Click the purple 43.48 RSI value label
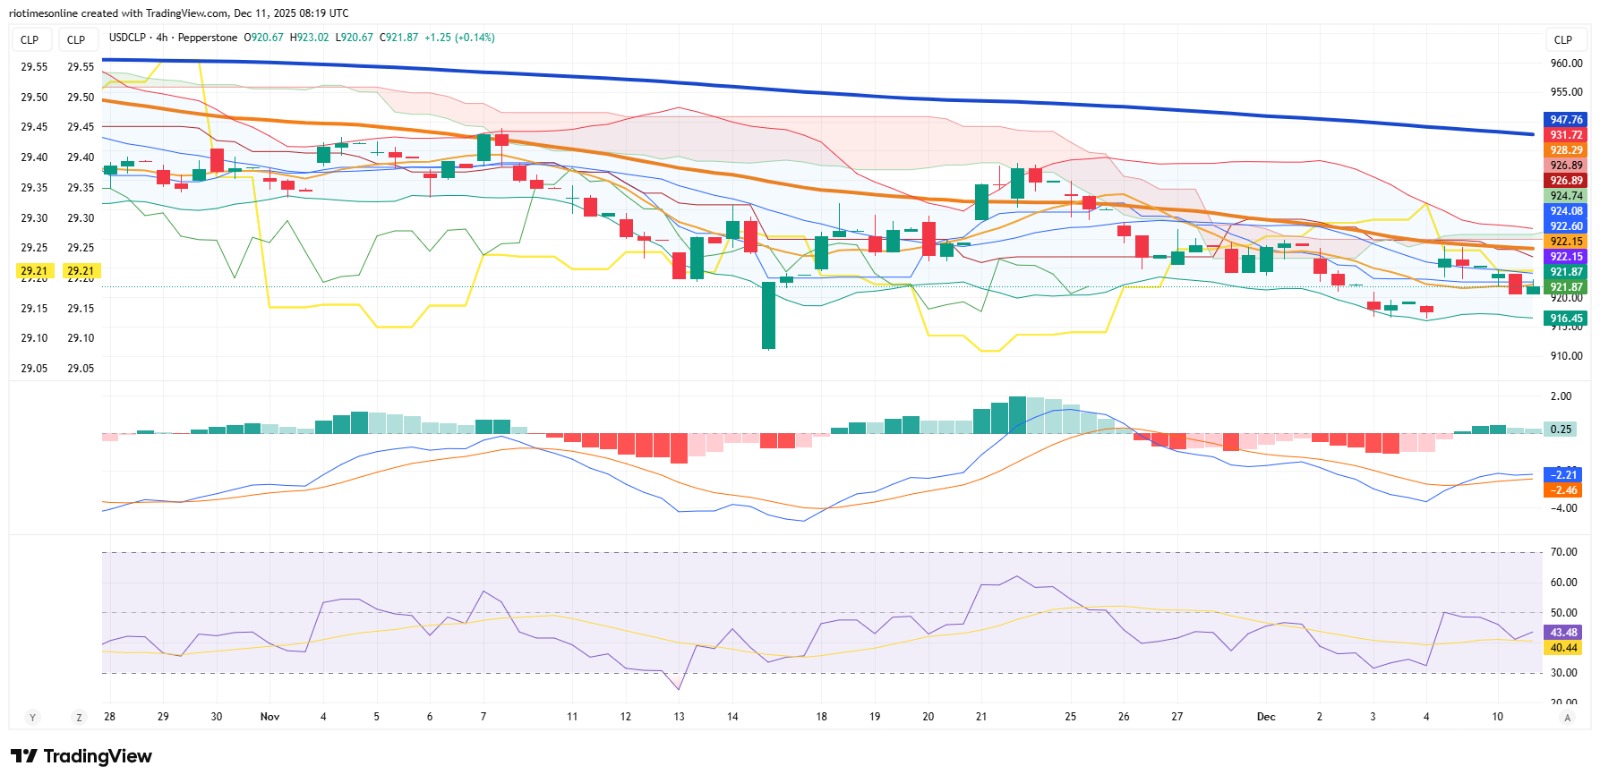This screenshot has height=783, width=1600. tap(1564, 633)
